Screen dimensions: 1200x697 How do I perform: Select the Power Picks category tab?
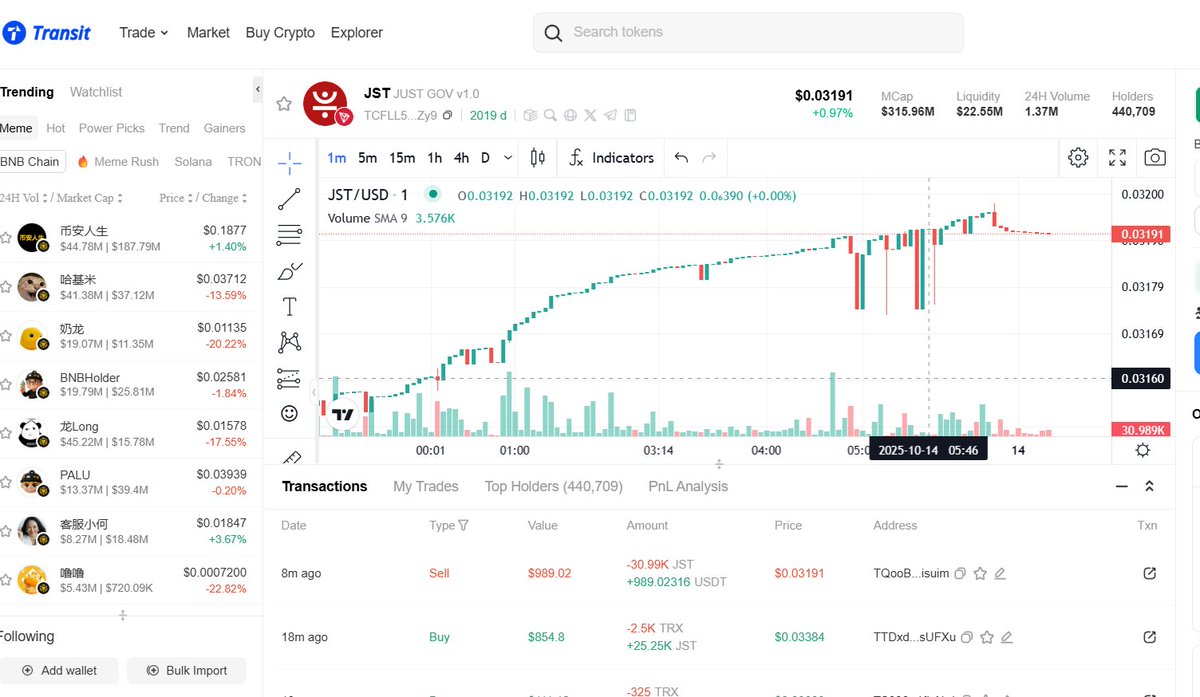coord(112,128)
